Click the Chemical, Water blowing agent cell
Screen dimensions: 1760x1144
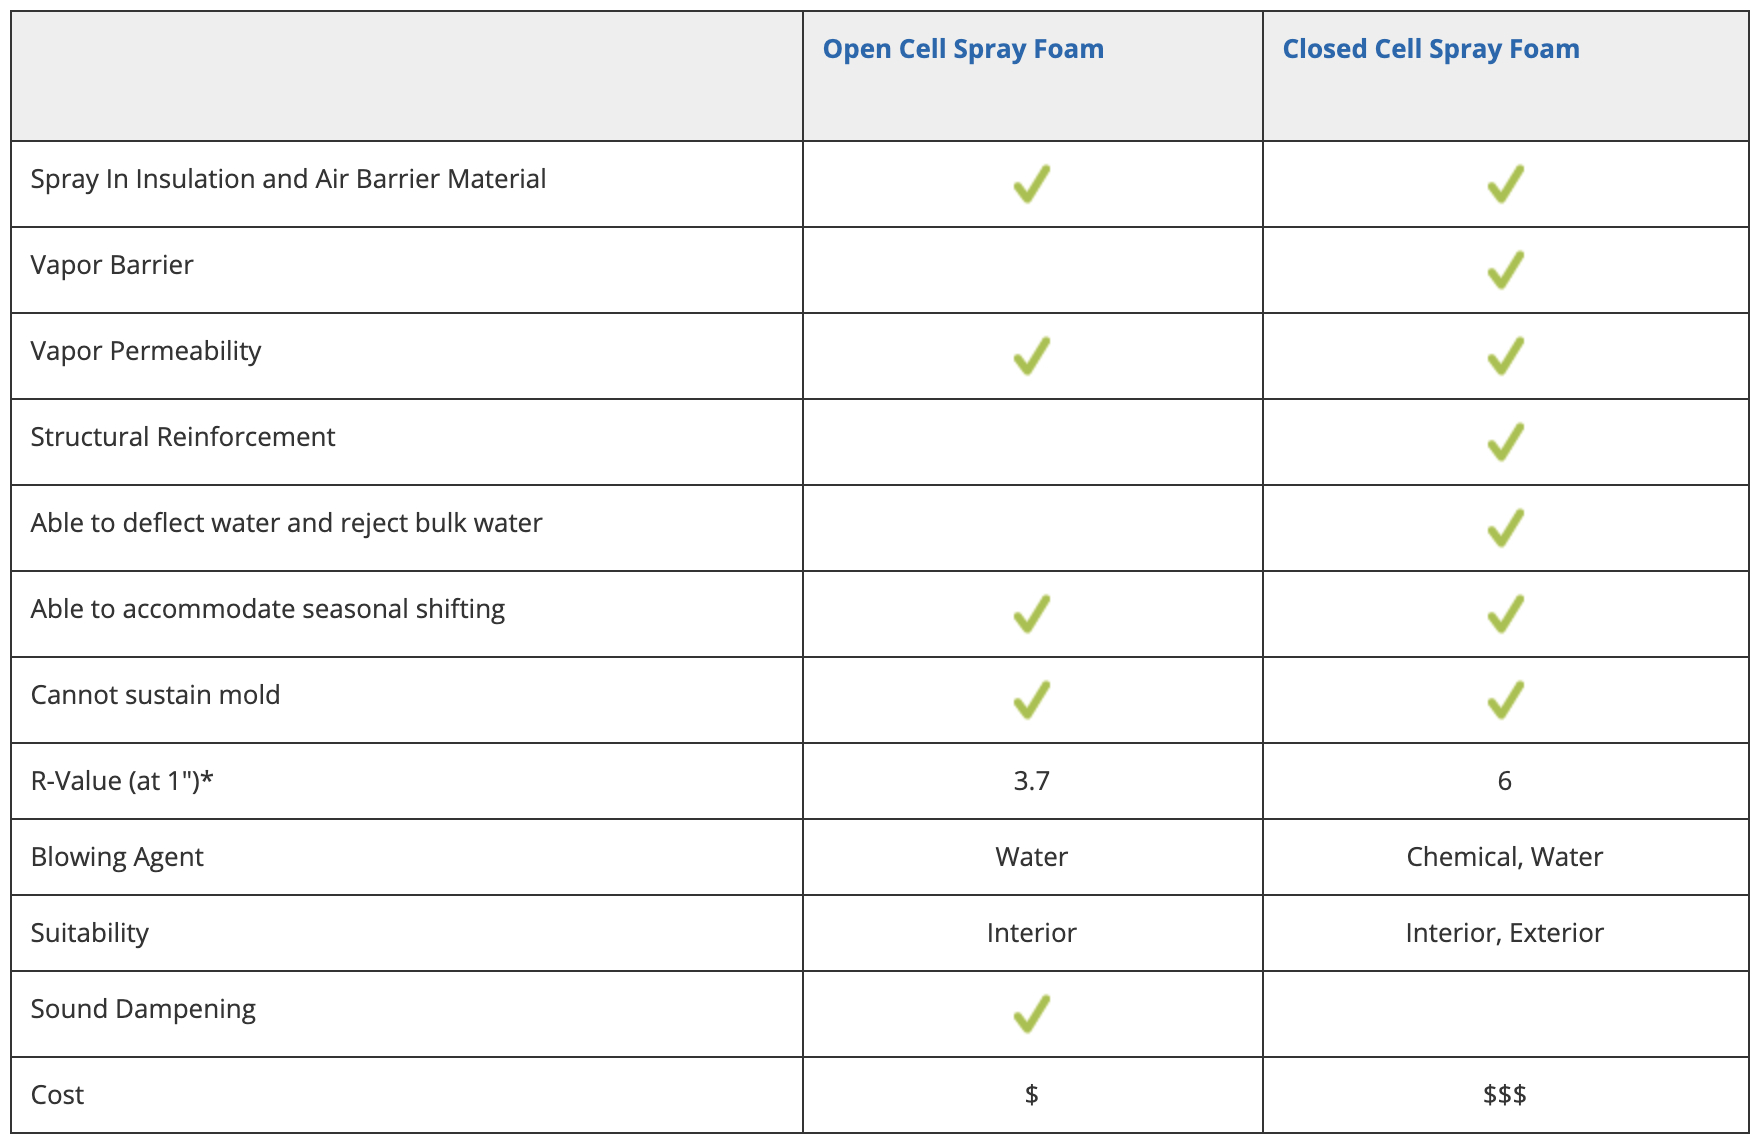pos(1504,857)
